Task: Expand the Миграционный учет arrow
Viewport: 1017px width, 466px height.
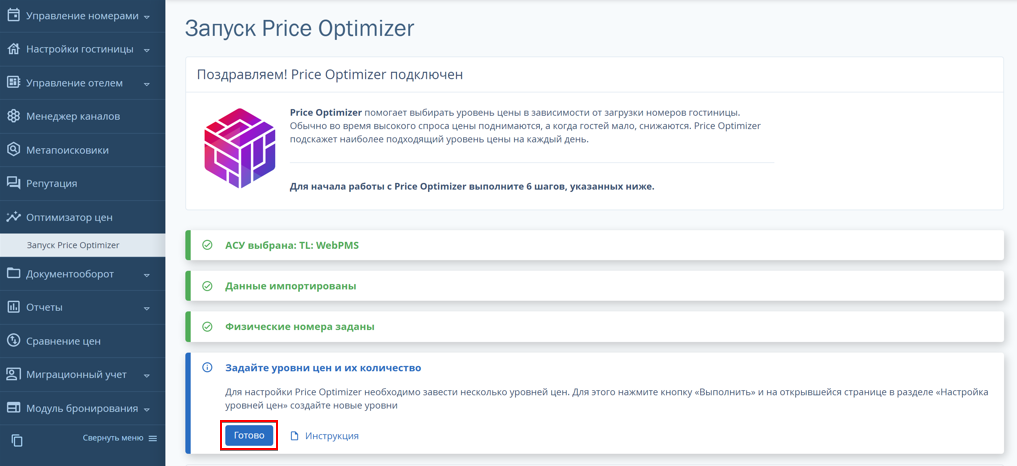Action: coord(147,375)
